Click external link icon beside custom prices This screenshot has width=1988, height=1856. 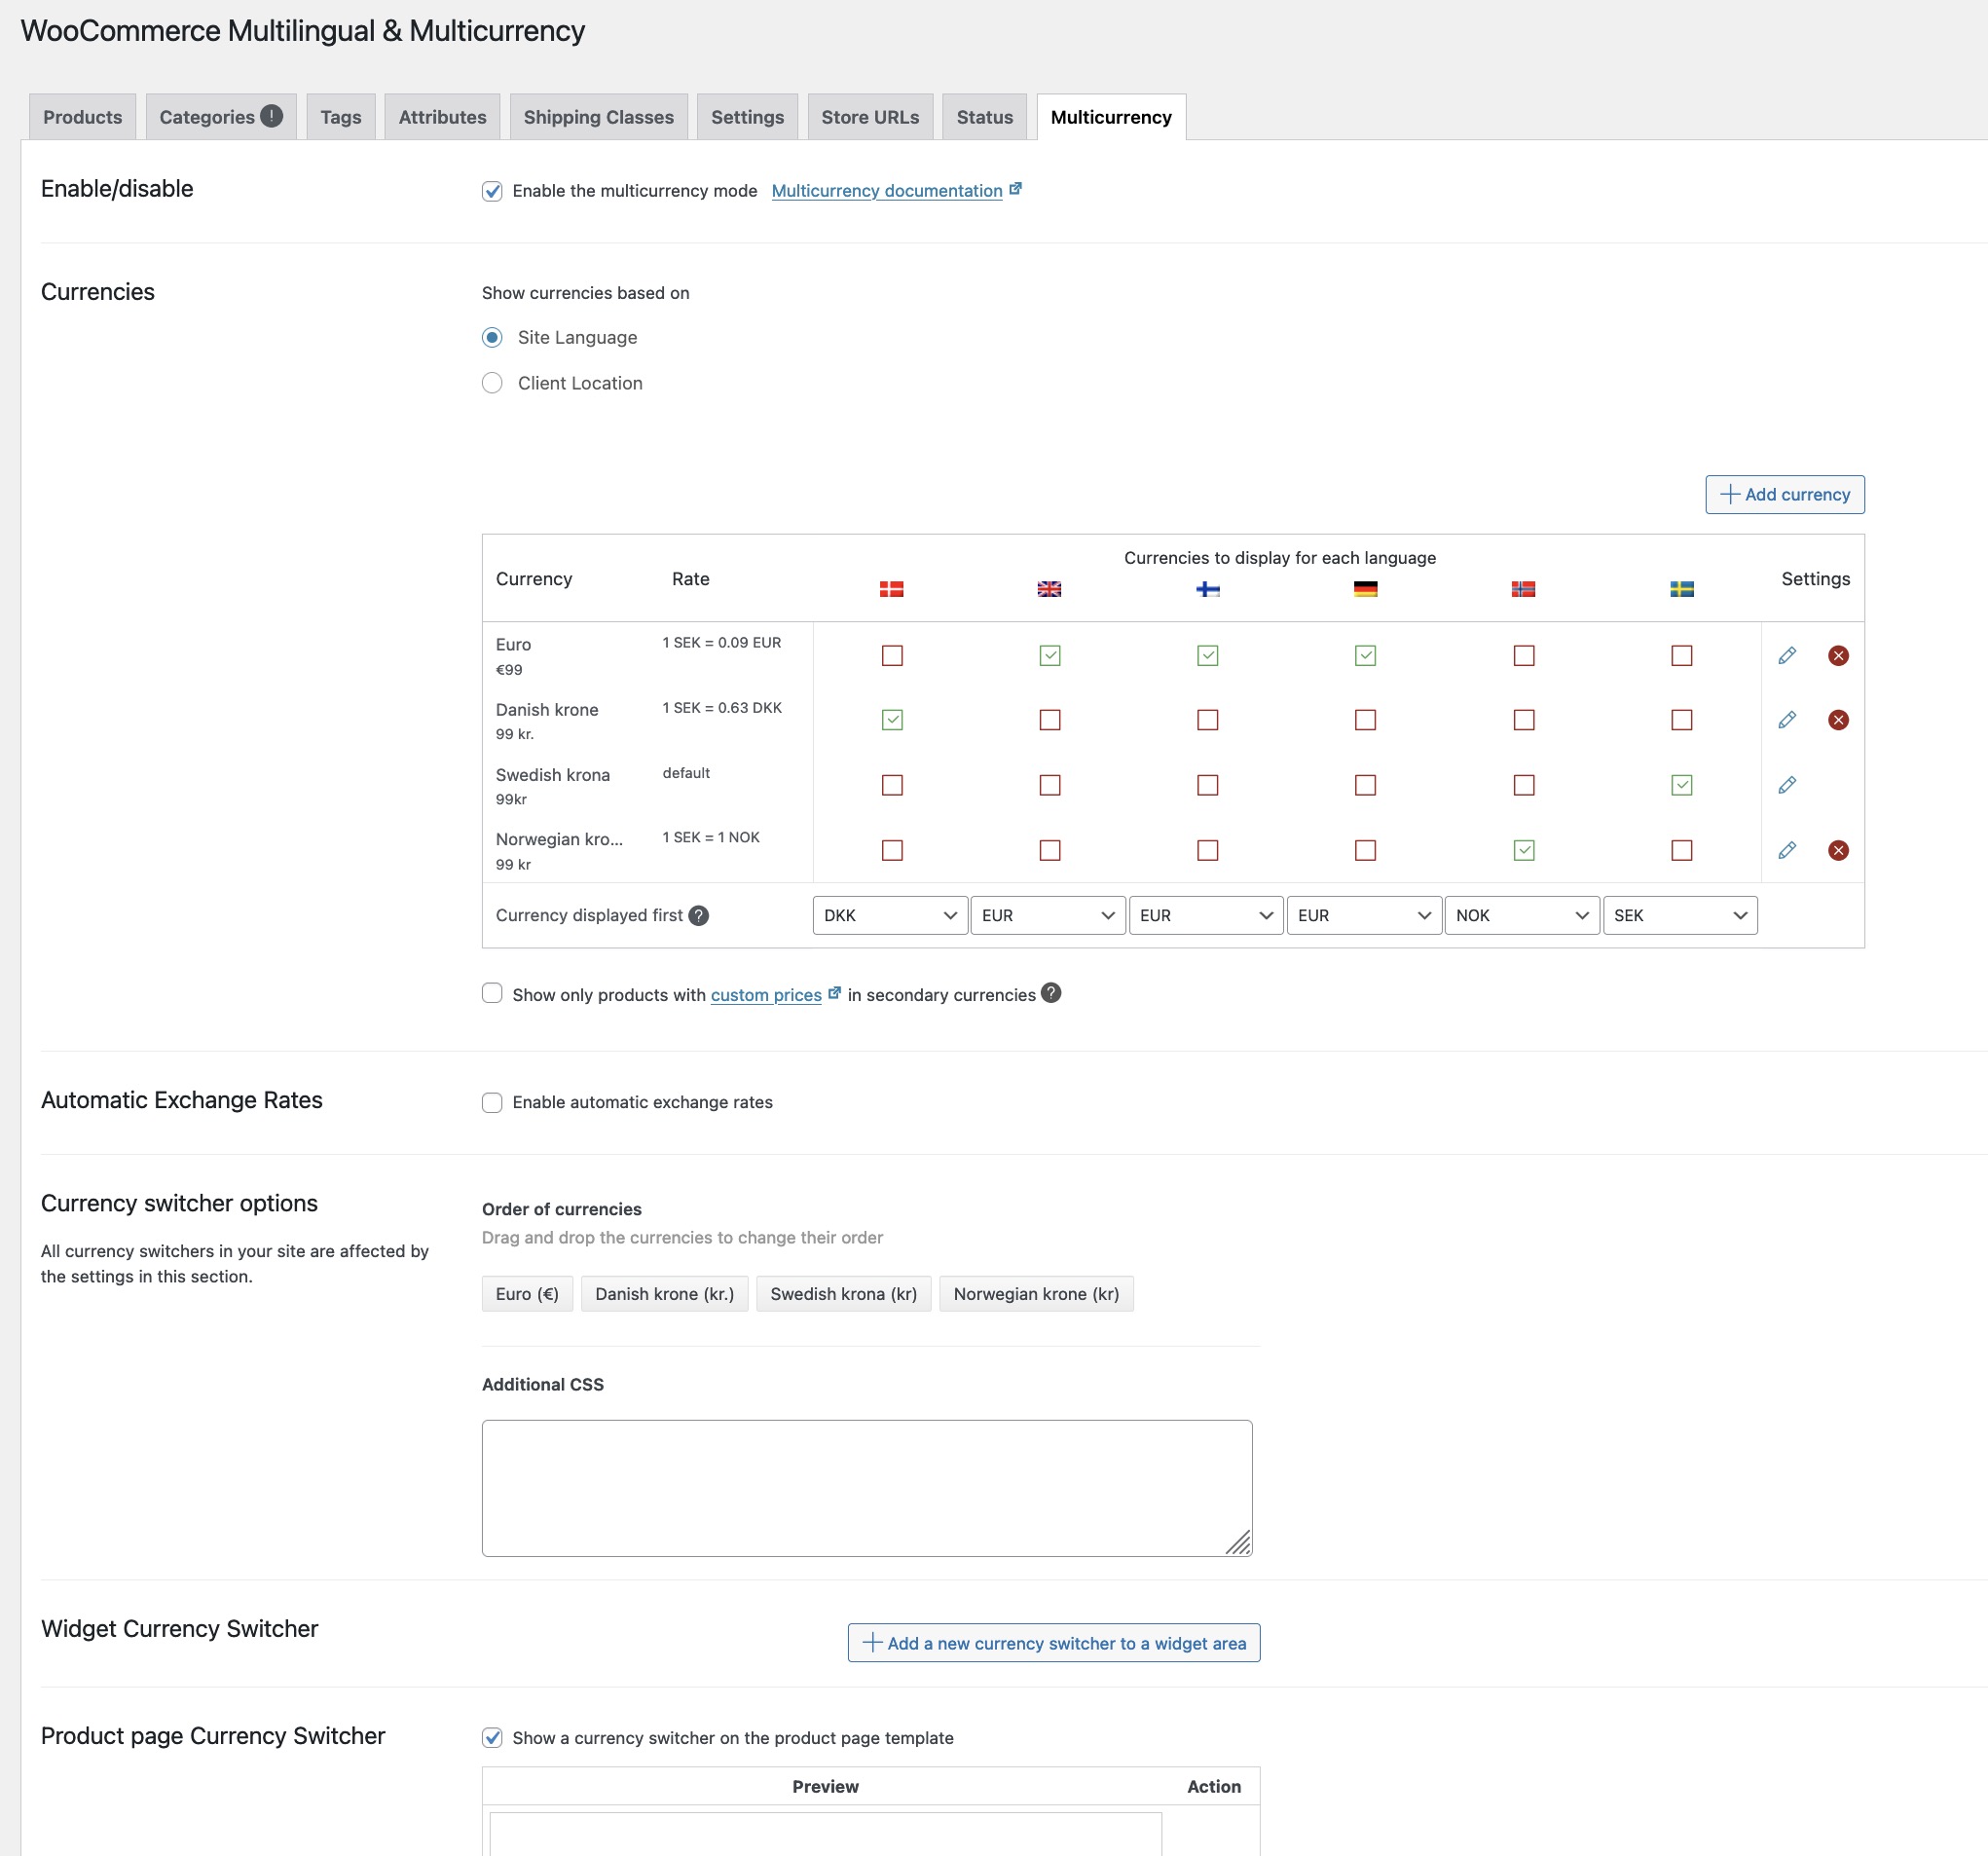(834, 992)
